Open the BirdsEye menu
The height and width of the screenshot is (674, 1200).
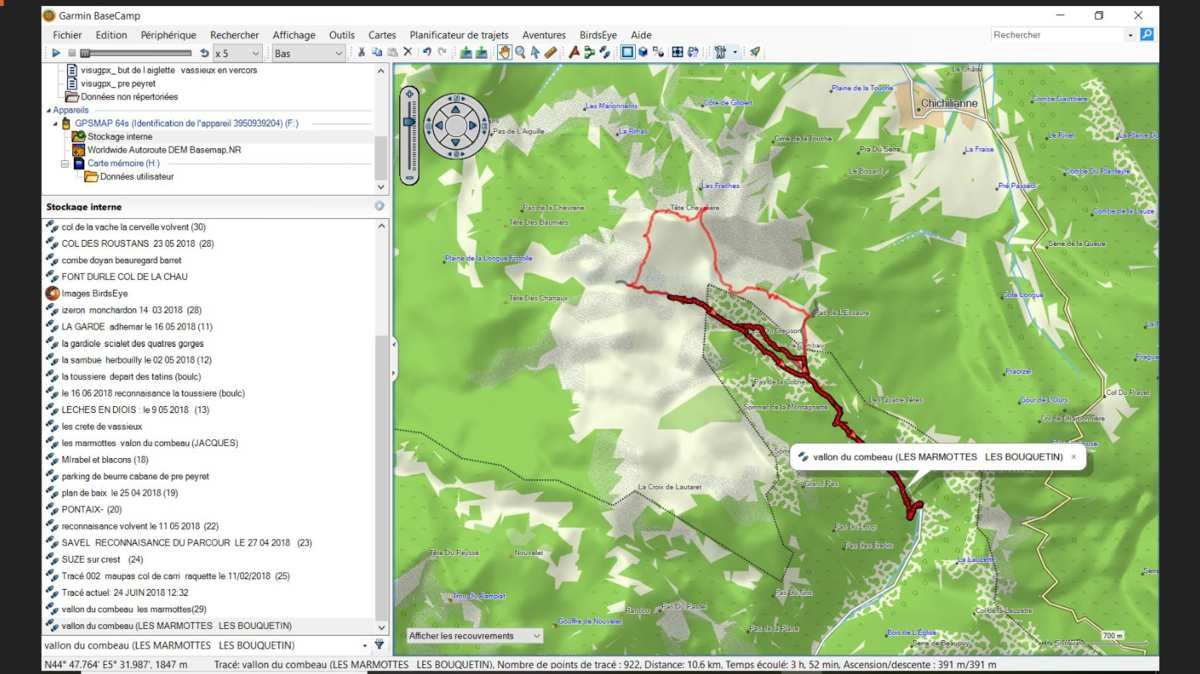click(599, 35)
